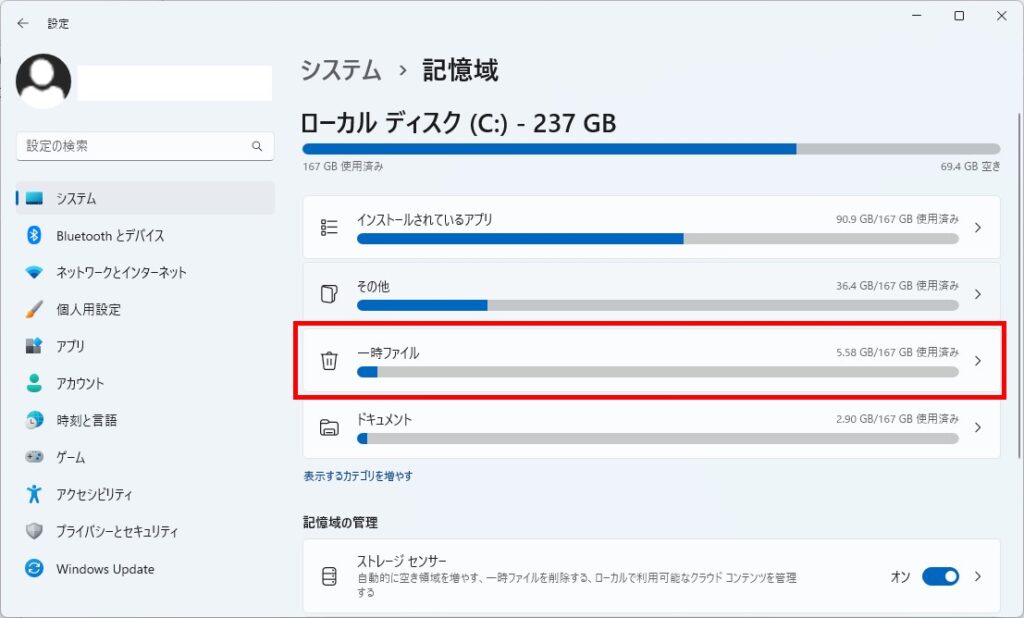Click 表示するカテゴリを増やす link
This screenshot has height=618, width=1024.
pyautogui.click(x=358, y=476)
